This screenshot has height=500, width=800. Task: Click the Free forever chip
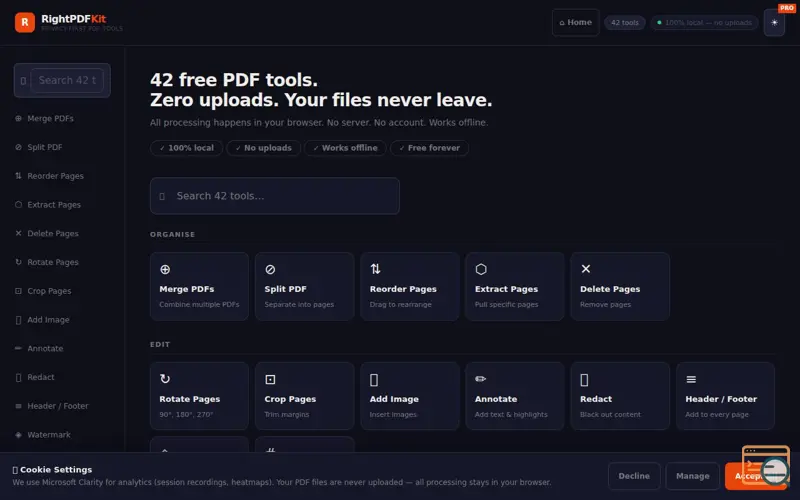point(429,148)
